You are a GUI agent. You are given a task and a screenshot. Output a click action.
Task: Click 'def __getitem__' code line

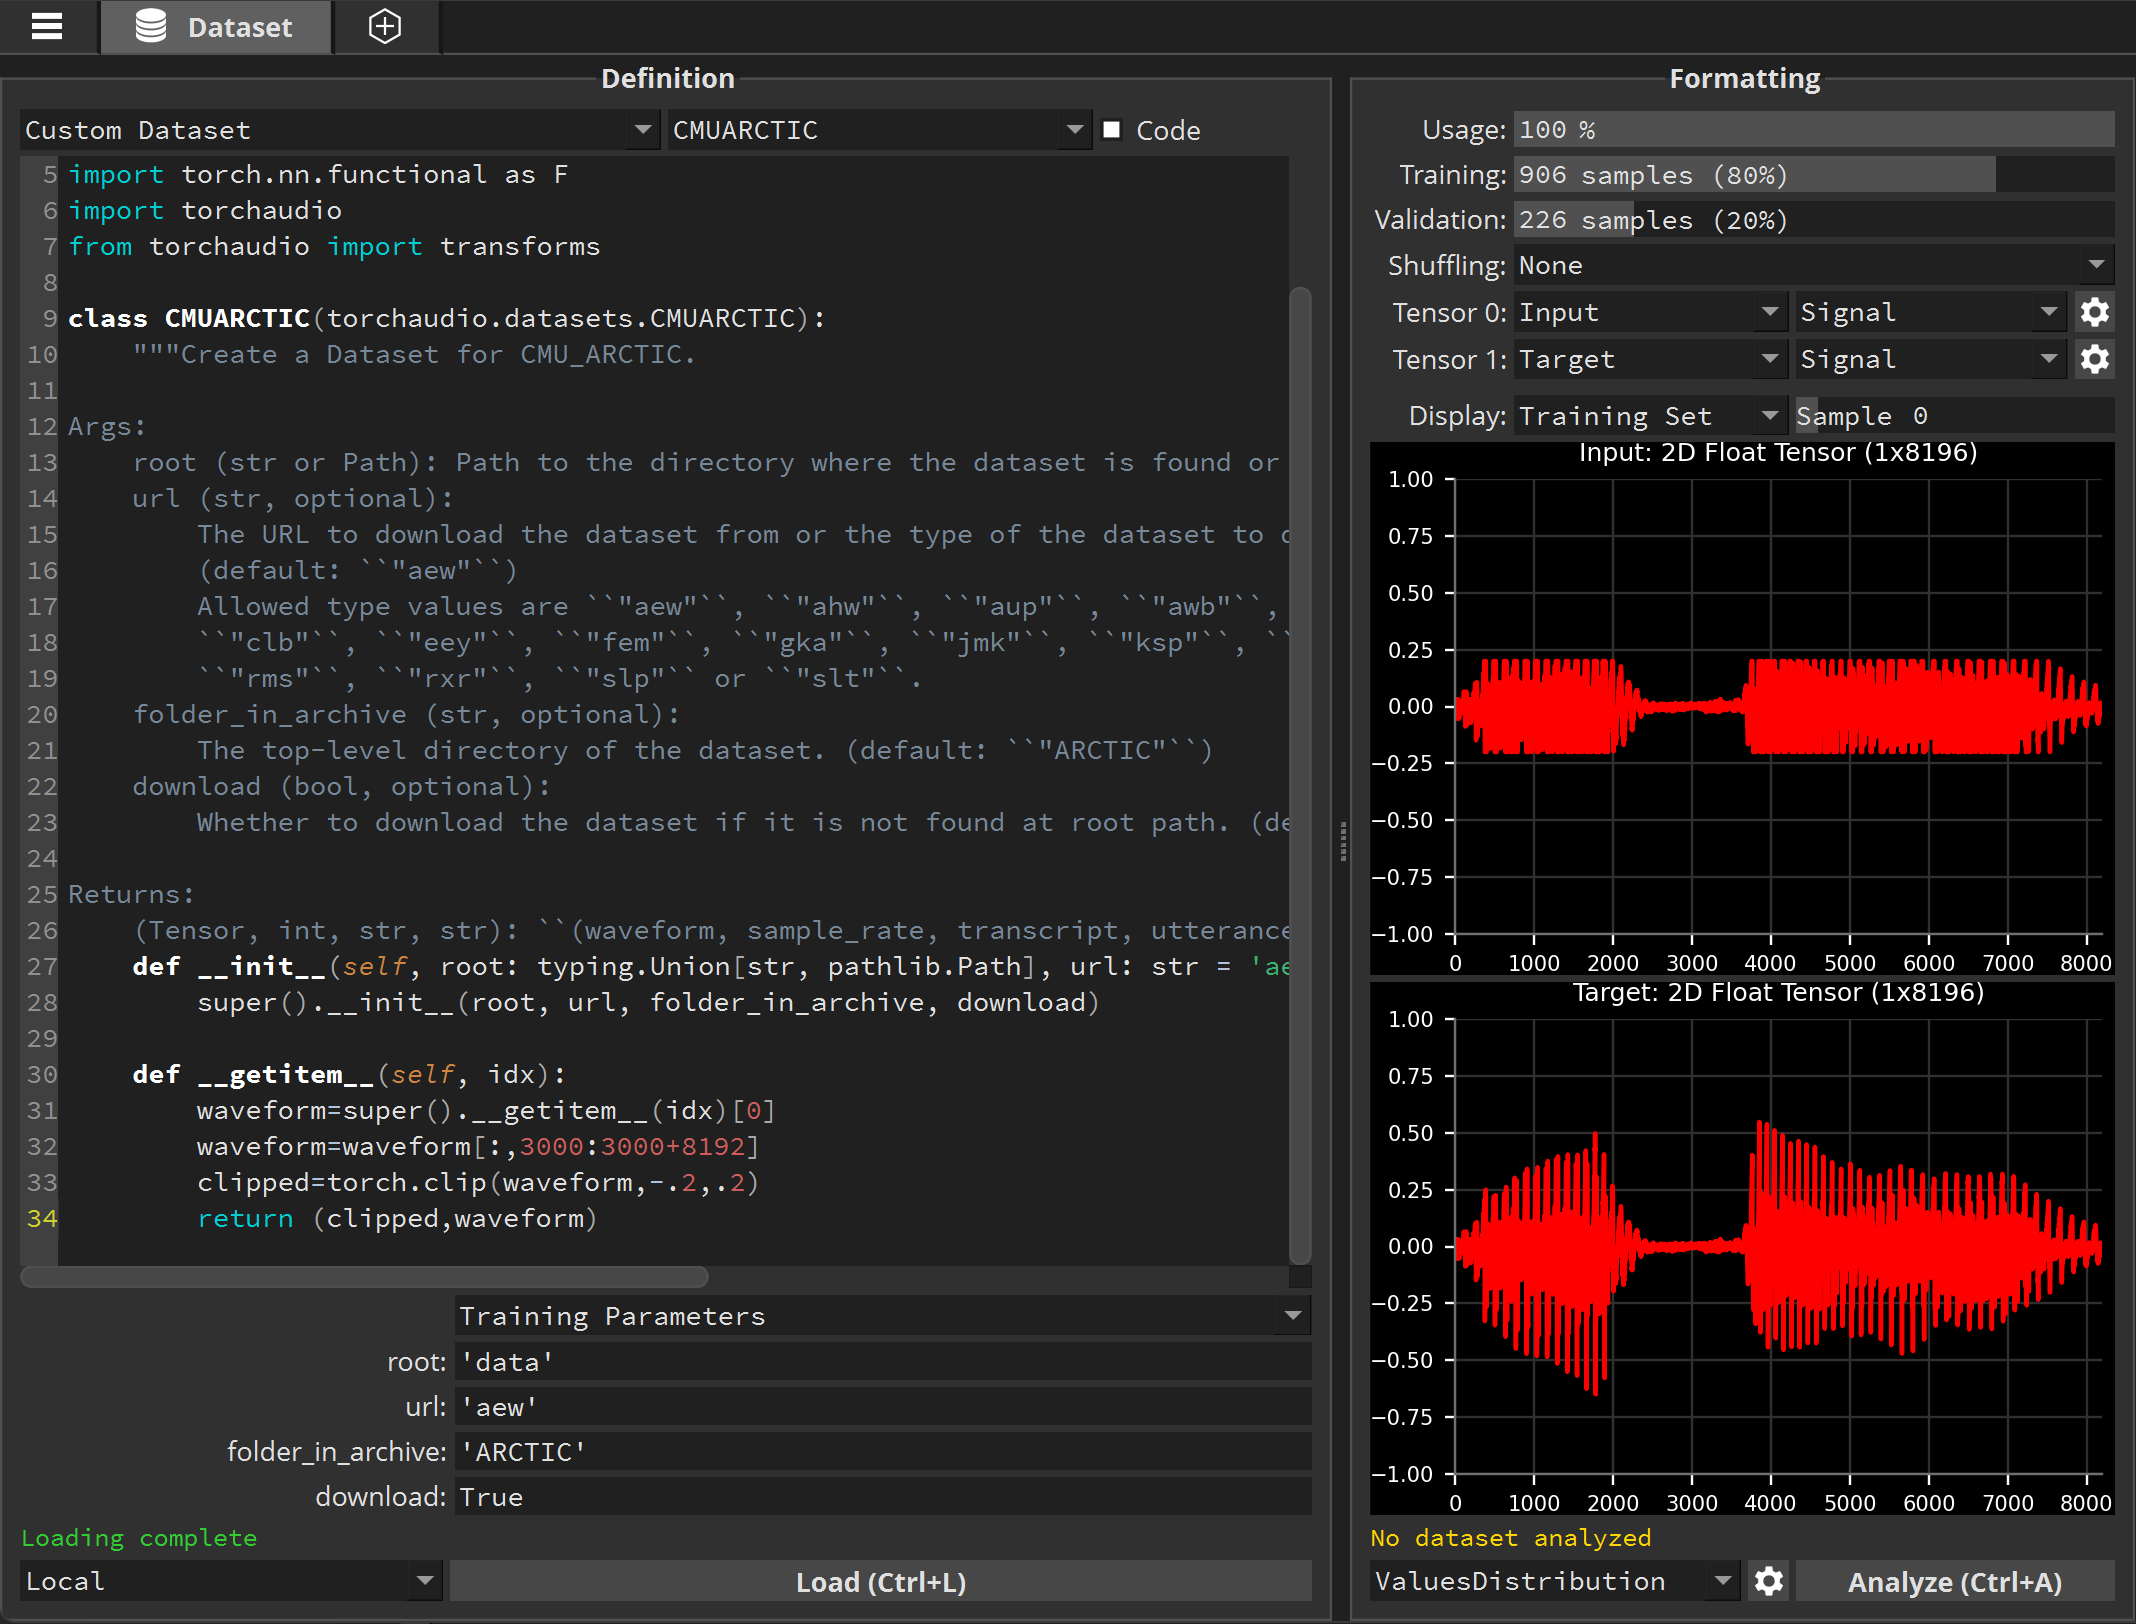pos(349,1075)
